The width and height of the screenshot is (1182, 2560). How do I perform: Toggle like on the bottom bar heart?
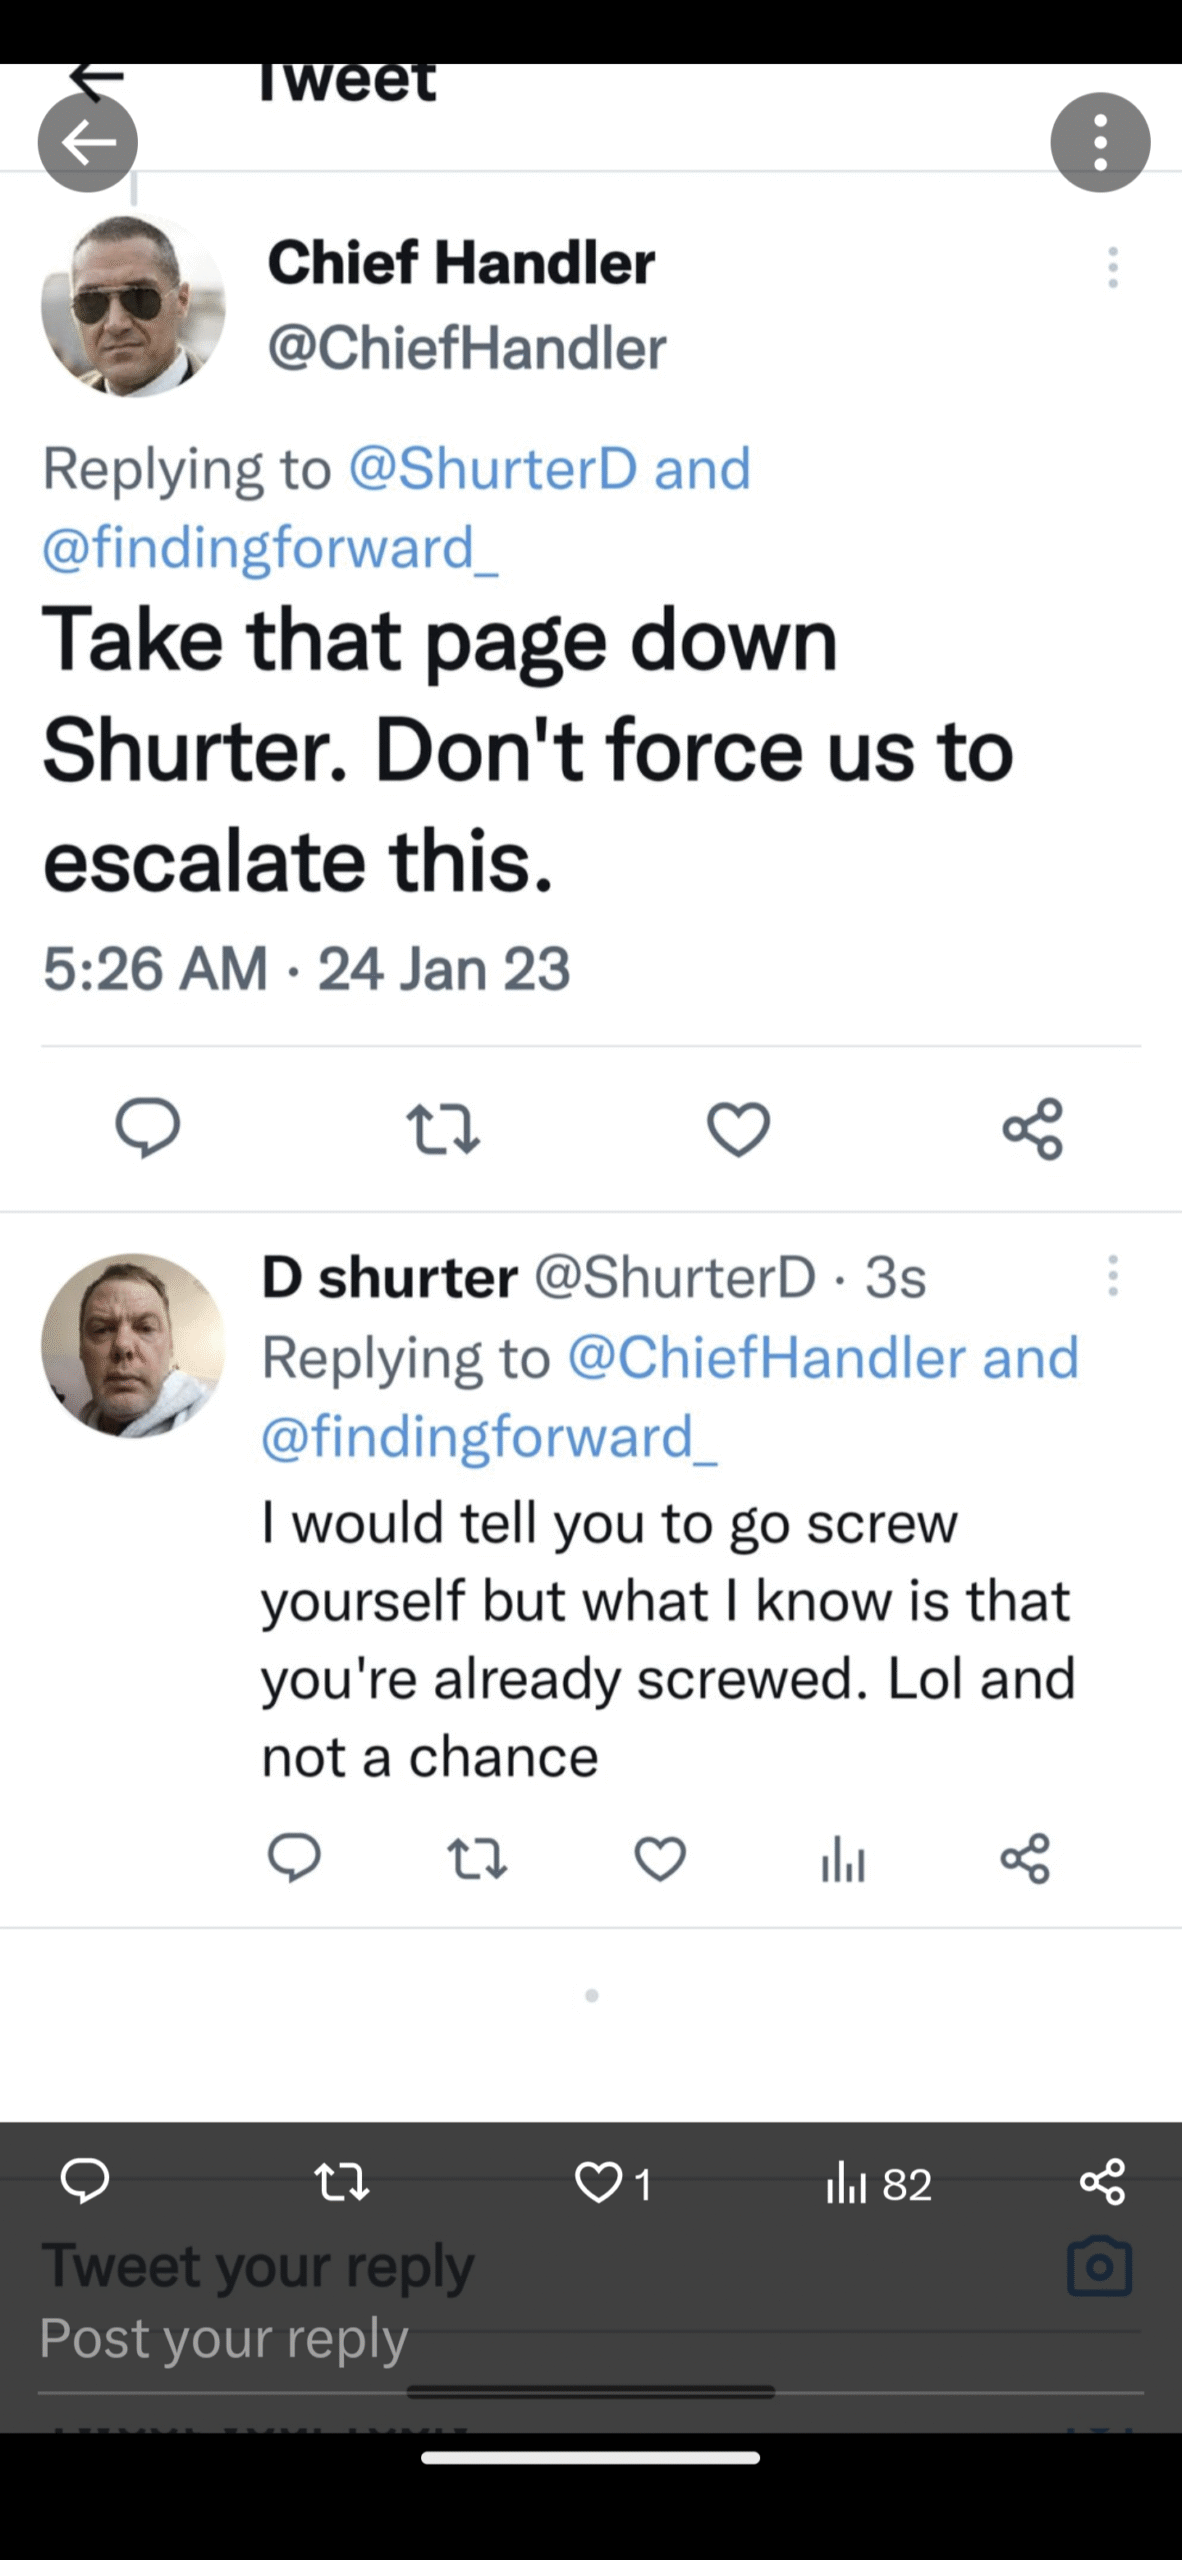[x=599, y=2184]
